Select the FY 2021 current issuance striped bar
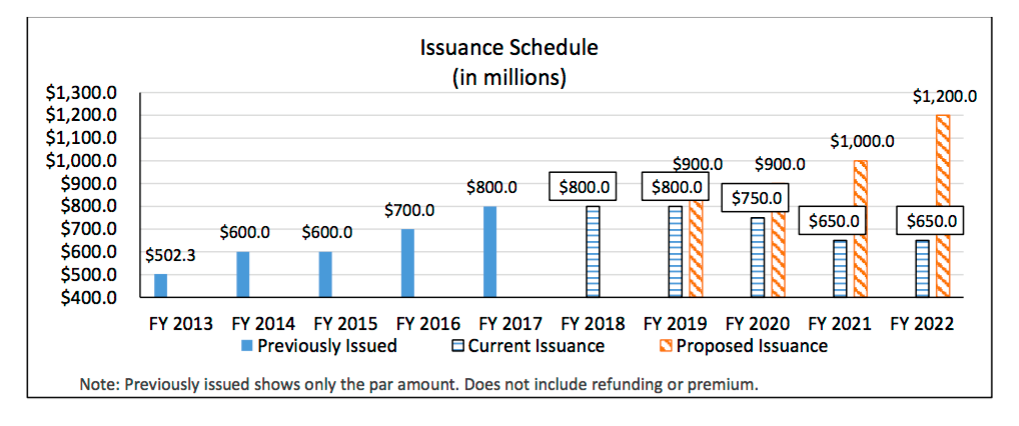 (840, 268)
